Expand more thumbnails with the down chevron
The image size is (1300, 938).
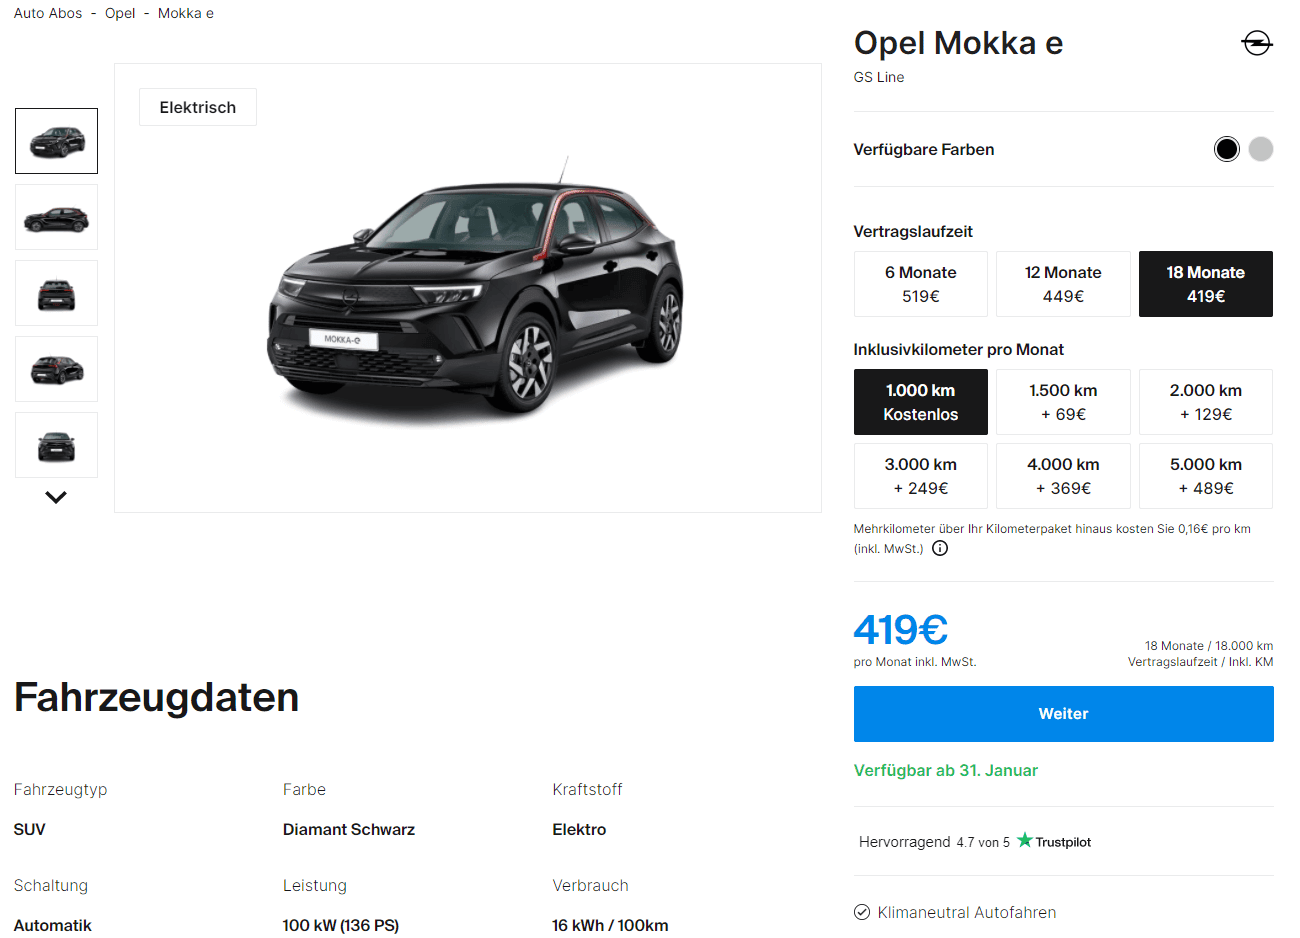point(56,497)
